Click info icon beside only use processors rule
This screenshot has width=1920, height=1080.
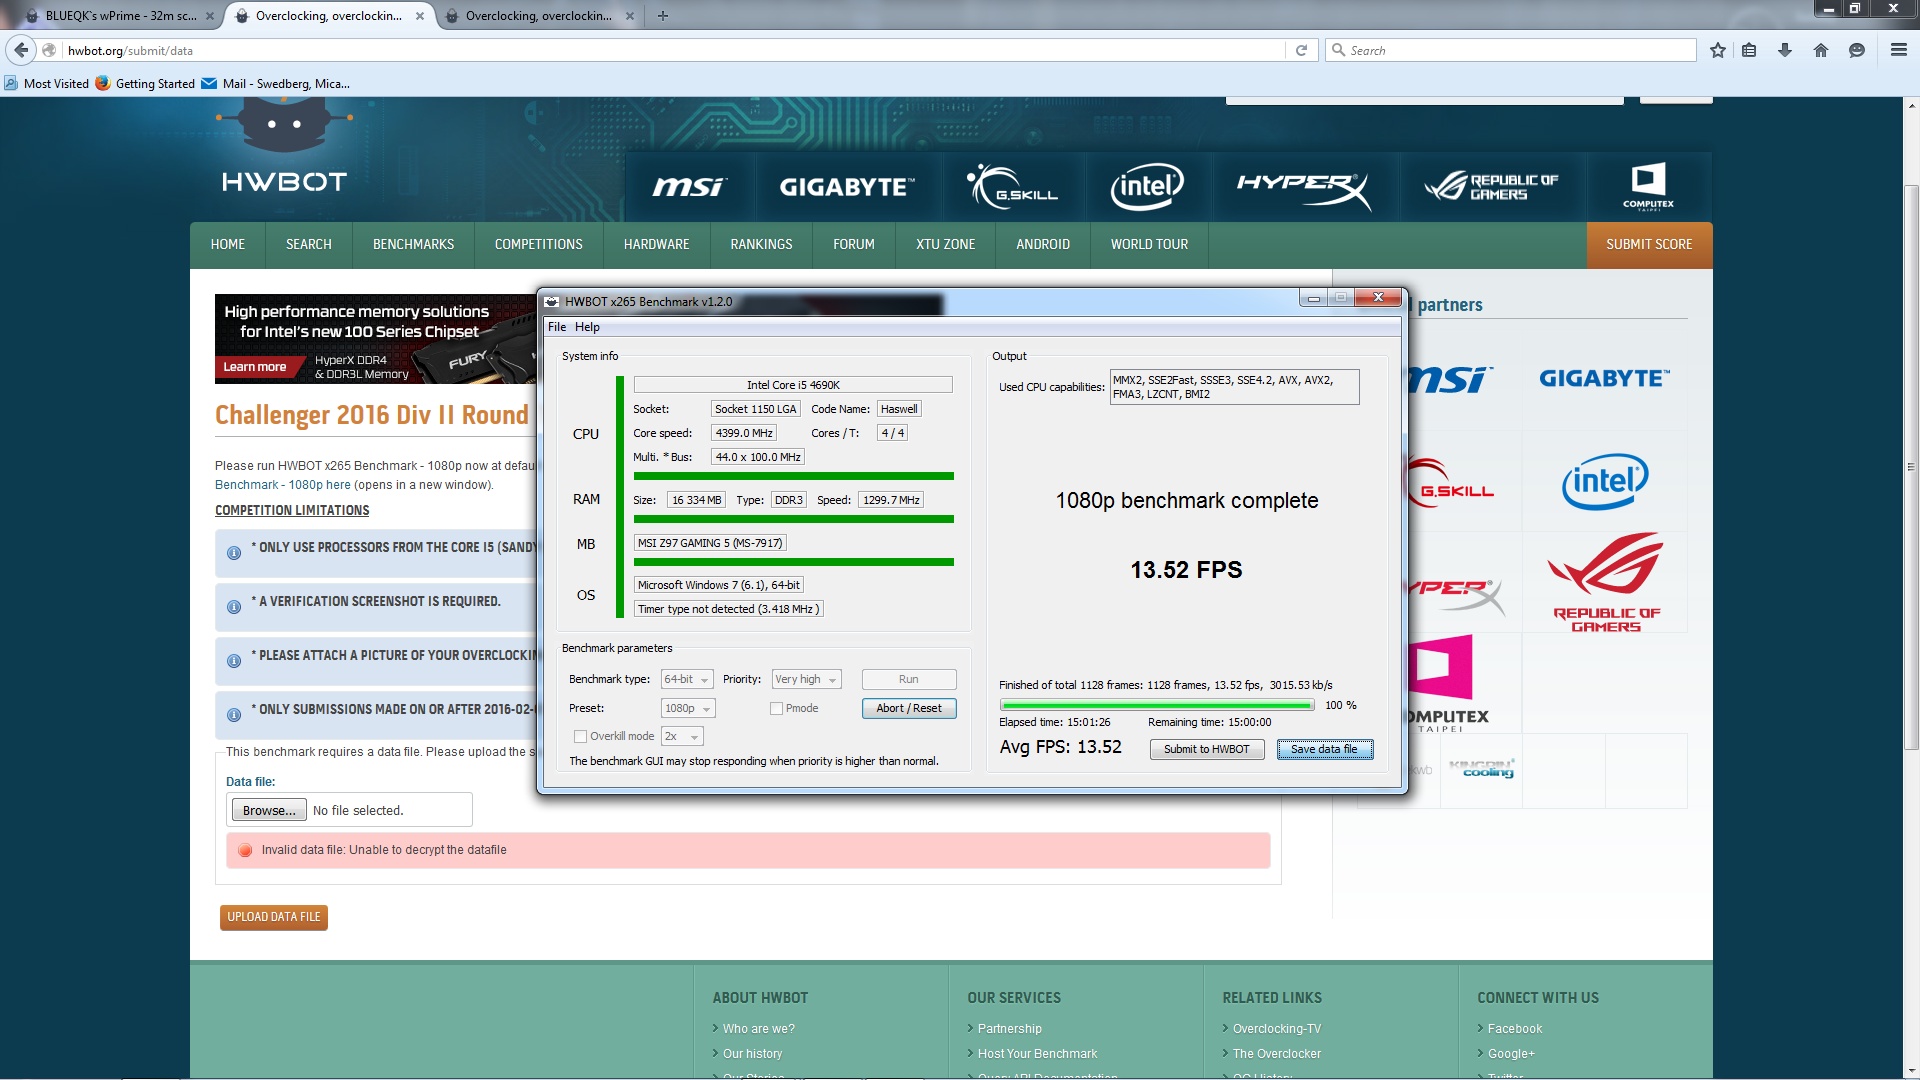coord(234,553)
